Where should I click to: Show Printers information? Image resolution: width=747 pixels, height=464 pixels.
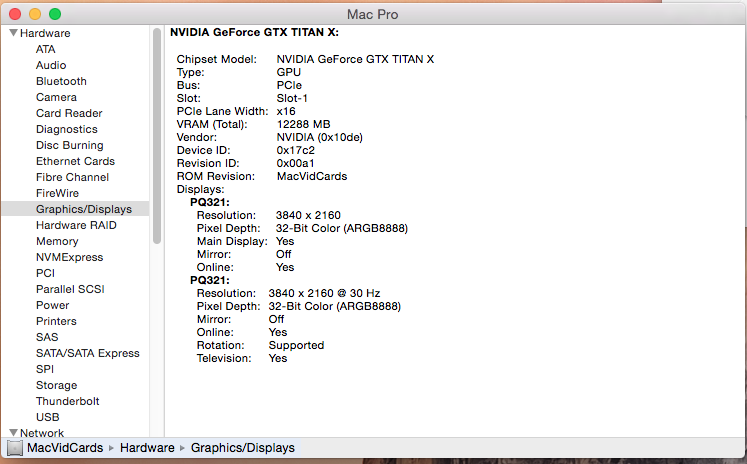56,321
